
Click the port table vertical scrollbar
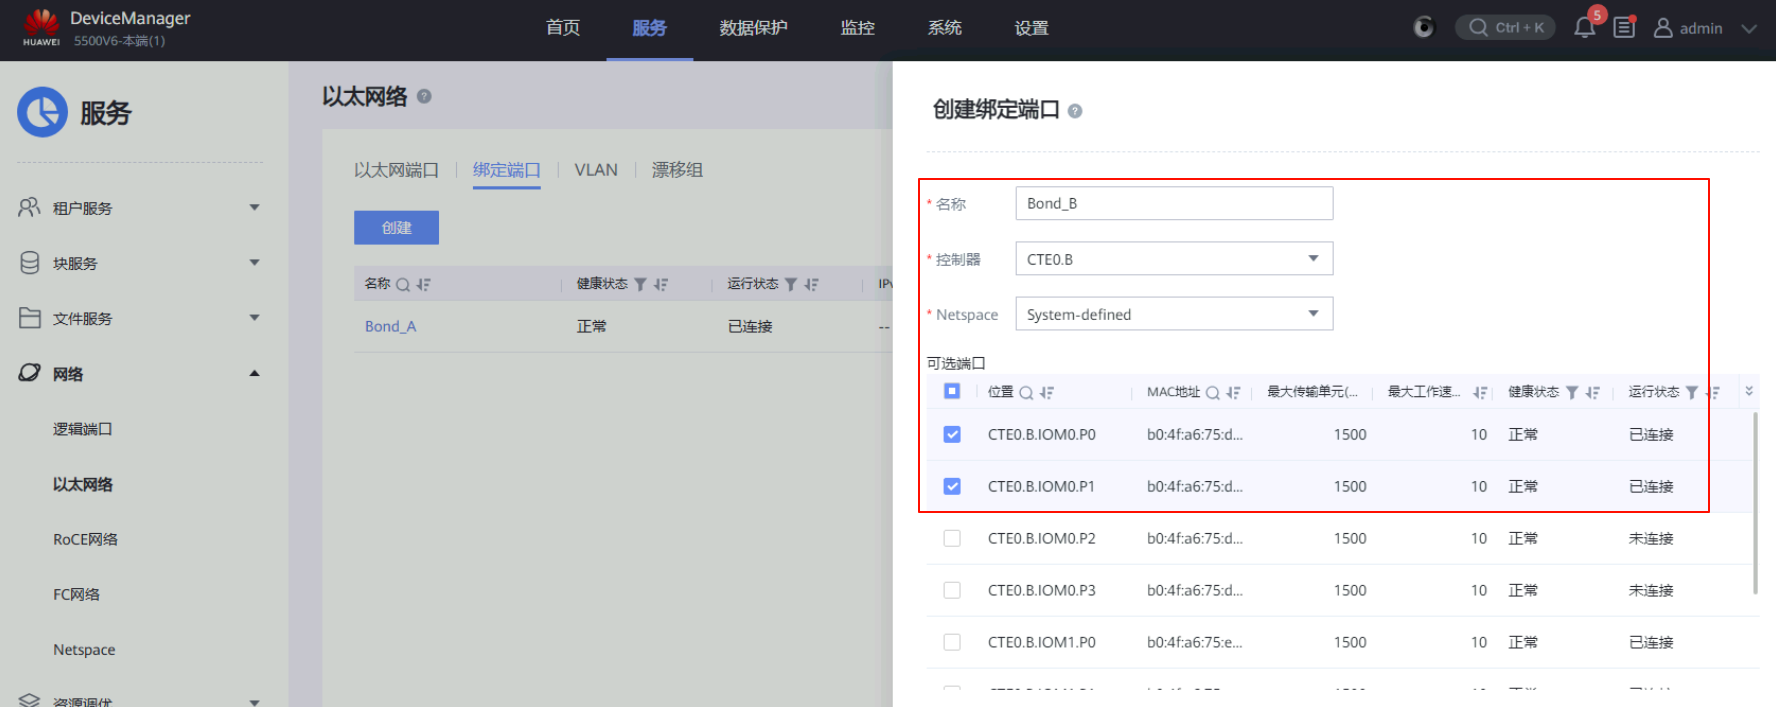[1755, 500]
